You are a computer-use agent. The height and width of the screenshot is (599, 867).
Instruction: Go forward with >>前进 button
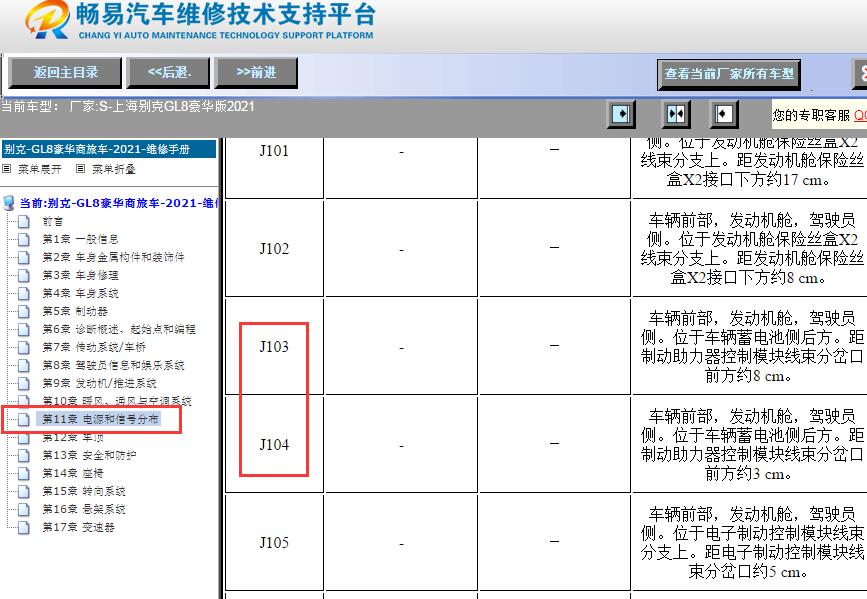pyautogui.click(x=256, y=72)
